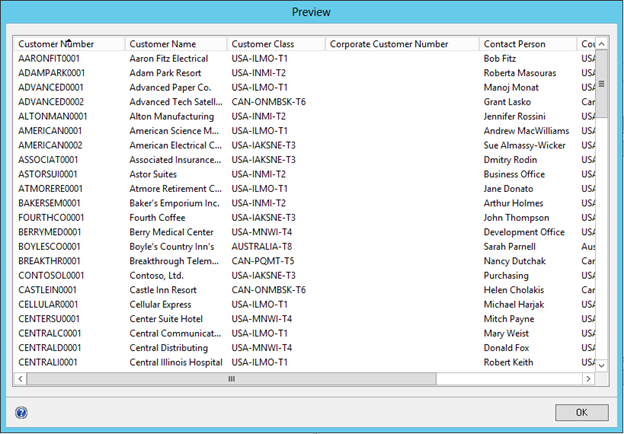The height and width of the screenshot is (434, 624).
Task: Click ASTORSUI0001 in the list
Action: (48, 174)
